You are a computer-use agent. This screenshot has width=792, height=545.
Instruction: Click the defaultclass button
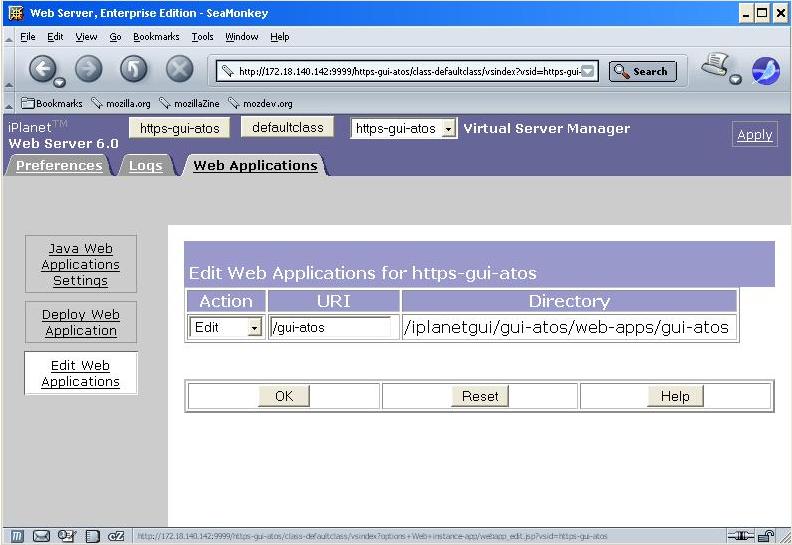pyautogui.click(x=287, y=127)
